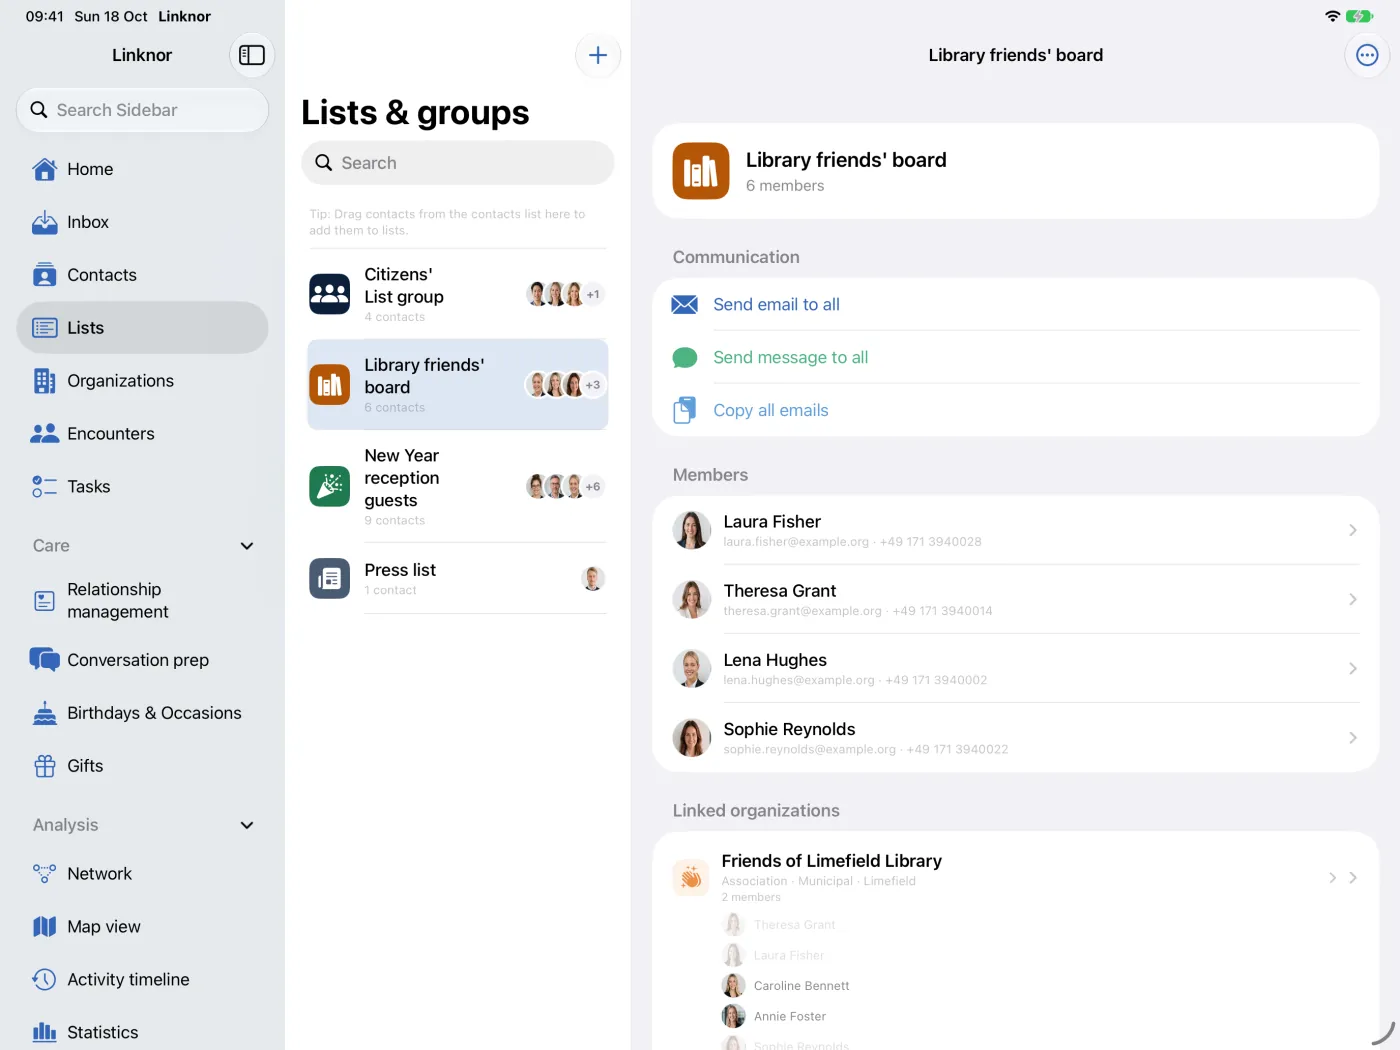Click the Press list contact avatar
1400x1050 pixels.
(593, 579)
